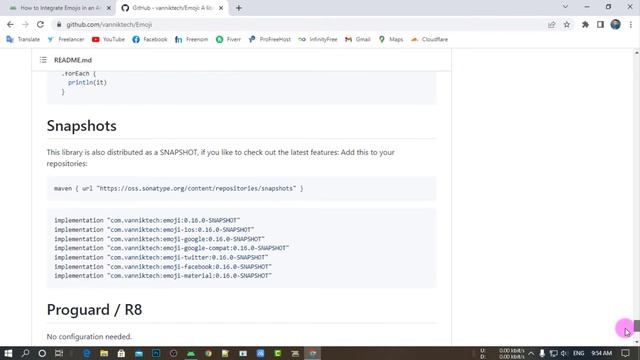The height and width of the screenshot is (360, 640).
Task: Click the emoji-facebook:0.16.0-SNAPSHOT line
Action: (x=163, y=267)
